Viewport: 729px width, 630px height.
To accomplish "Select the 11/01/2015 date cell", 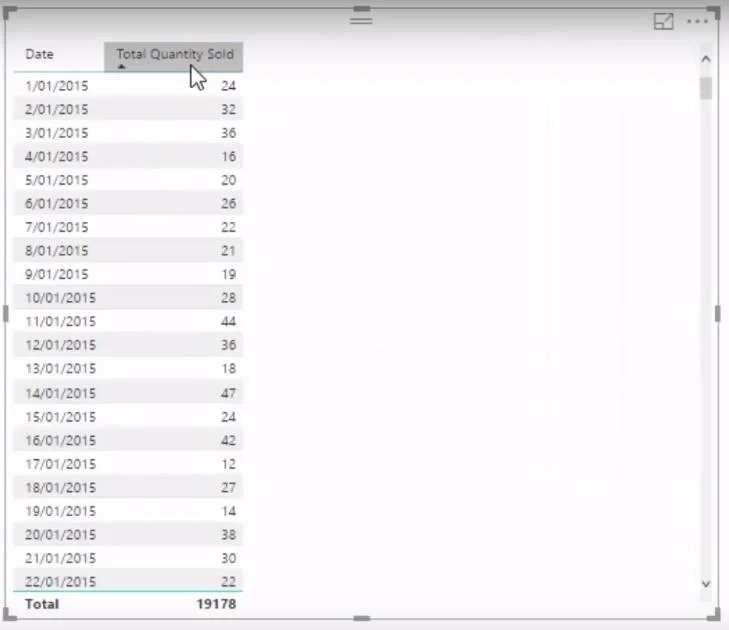I will tap(60, 322).
